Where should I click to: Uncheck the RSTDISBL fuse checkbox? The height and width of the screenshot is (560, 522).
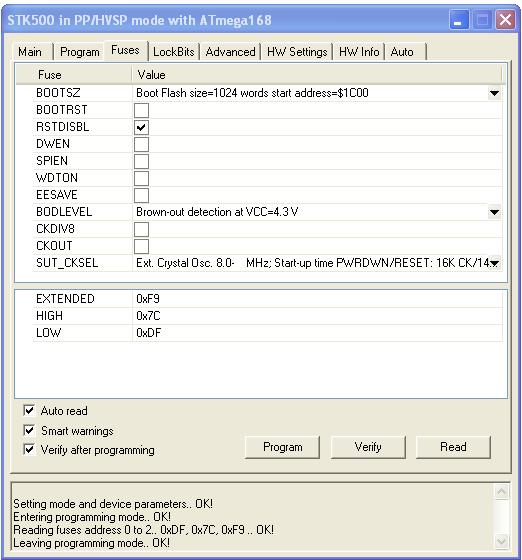pos(141,128)
